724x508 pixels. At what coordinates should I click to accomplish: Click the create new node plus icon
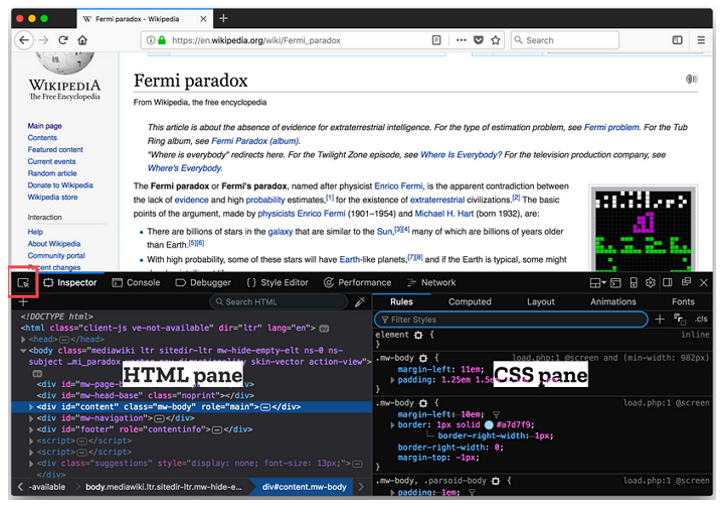(23, 302)
